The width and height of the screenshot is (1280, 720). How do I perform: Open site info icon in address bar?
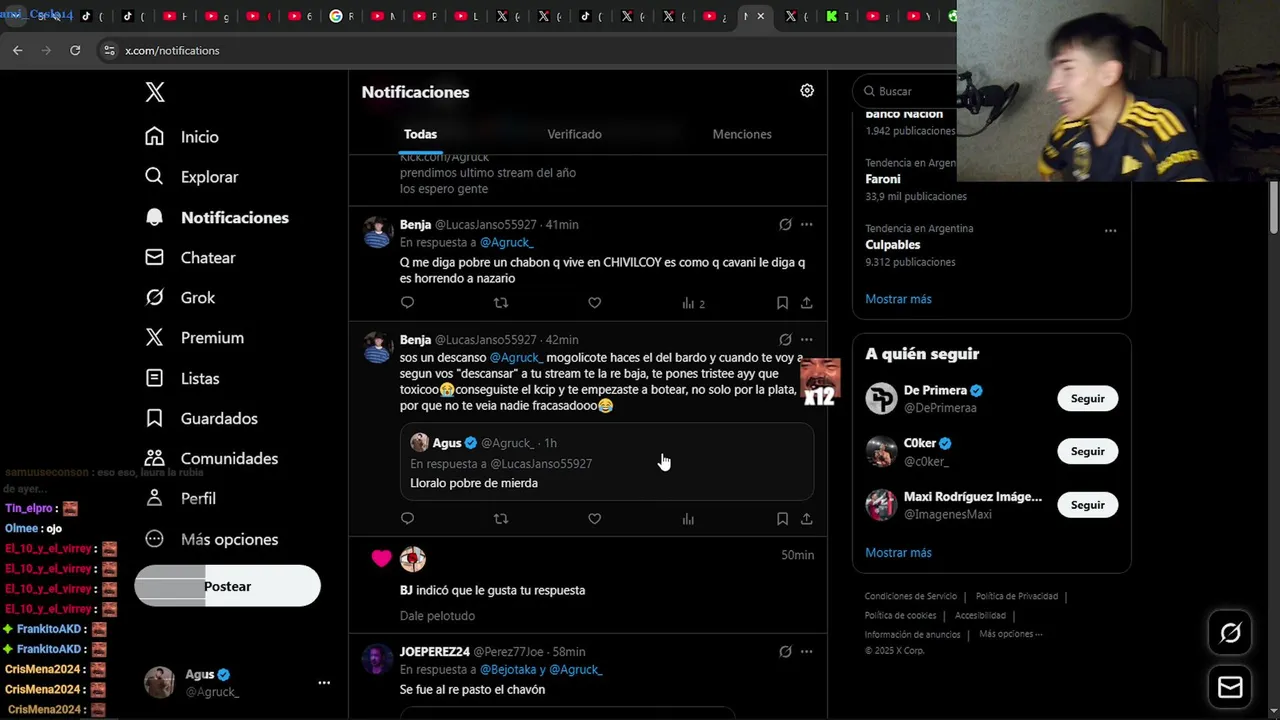tap(109, 50)
